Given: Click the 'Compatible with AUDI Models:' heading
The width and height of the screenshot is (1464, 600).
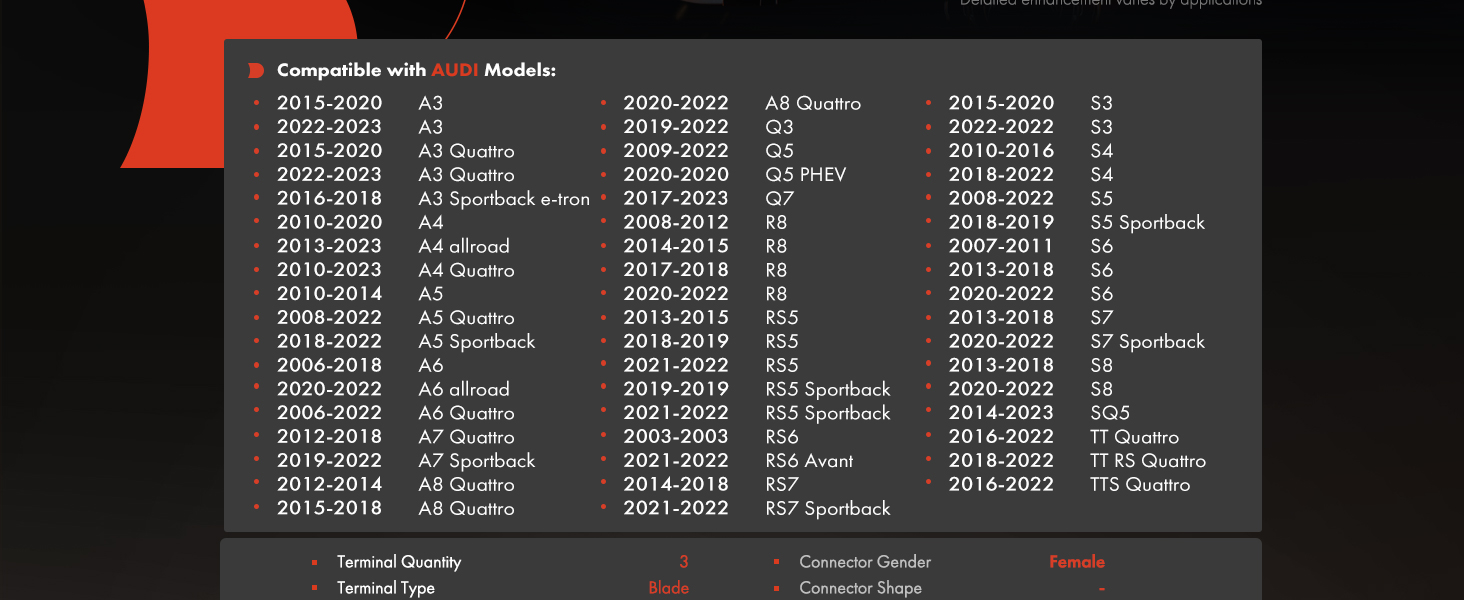Looking at the screenshot, I should click(x=416, y=70).
